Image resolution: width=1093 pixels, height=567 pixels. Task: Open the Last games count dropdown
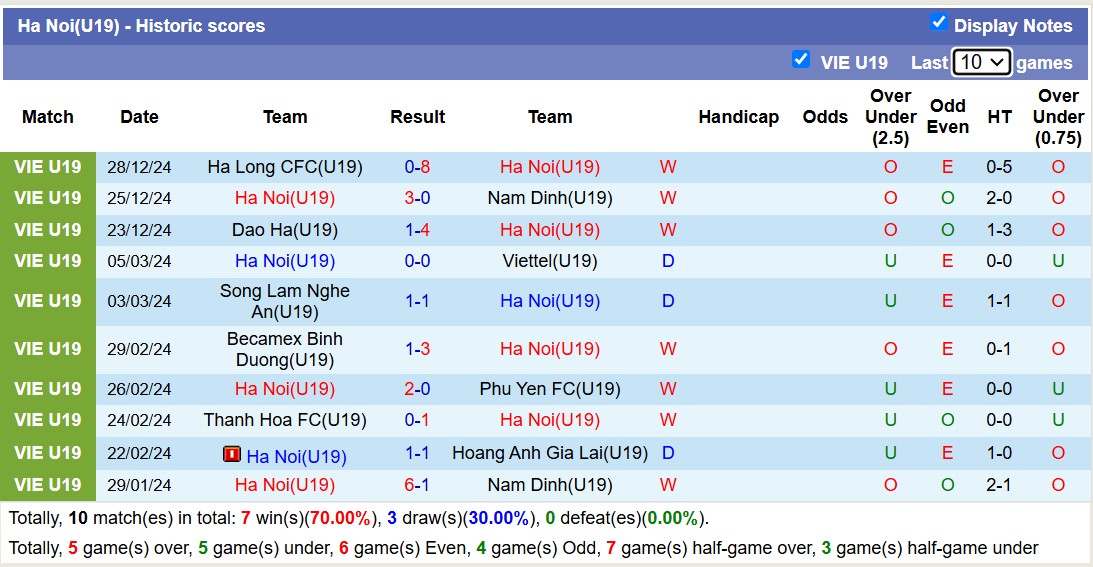pos(981,62)
